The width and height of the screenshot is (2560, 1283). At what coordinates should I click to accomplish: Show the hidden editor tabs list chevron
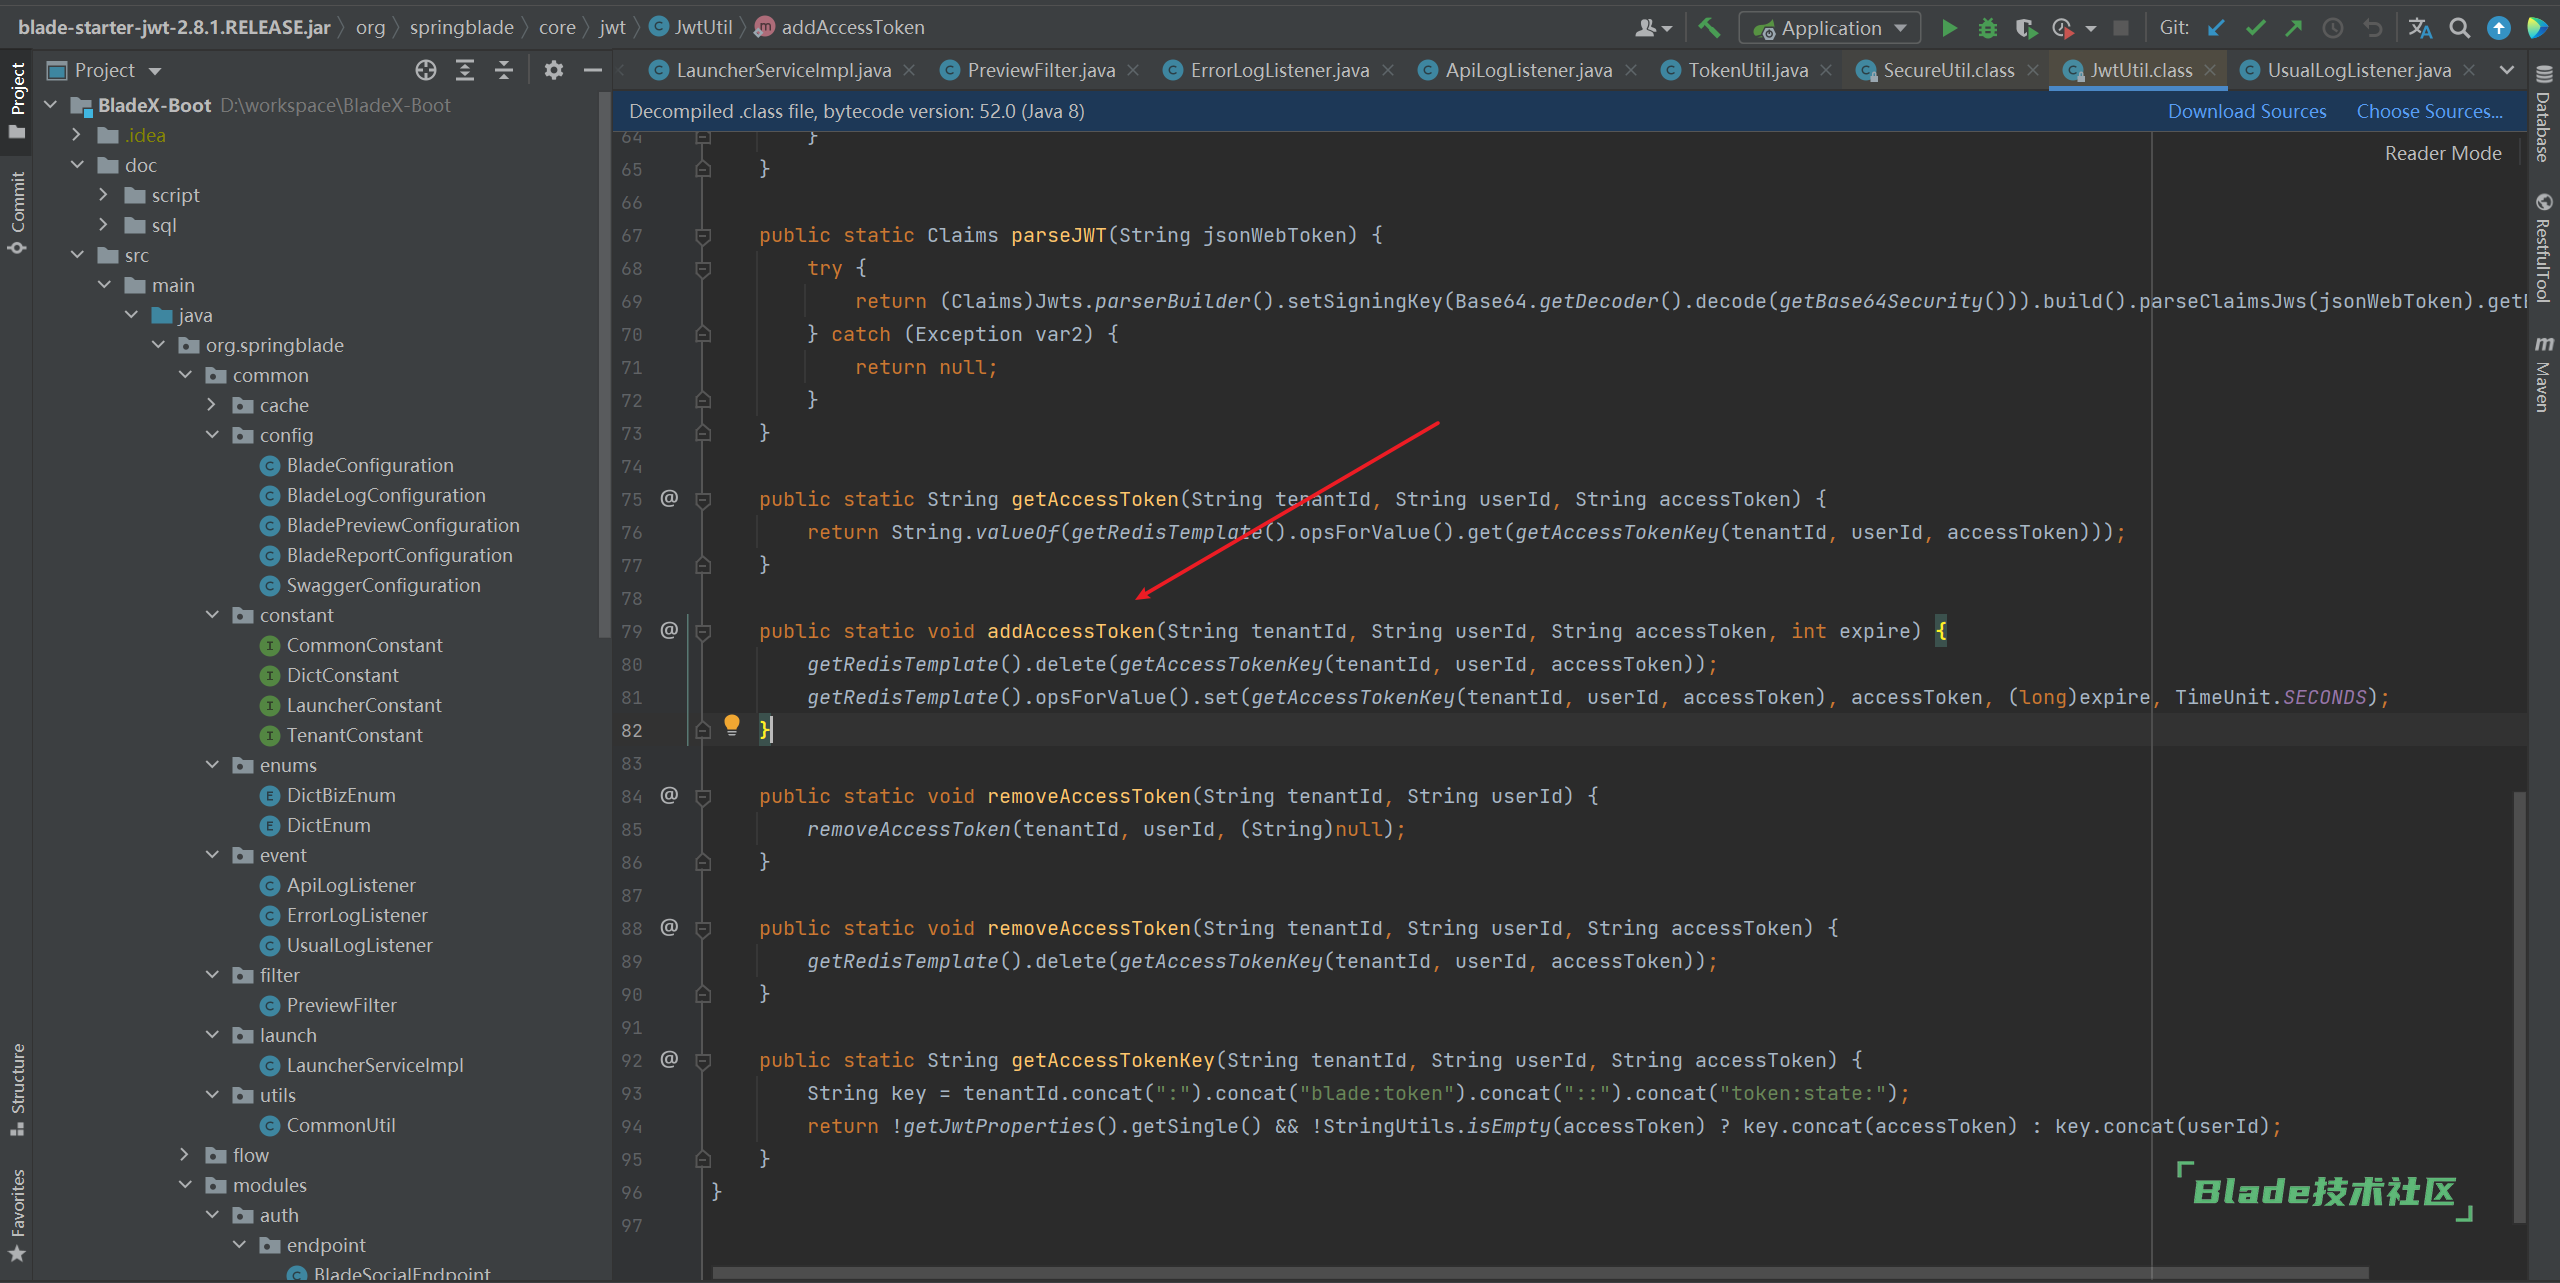click(x=2507, y=70)
